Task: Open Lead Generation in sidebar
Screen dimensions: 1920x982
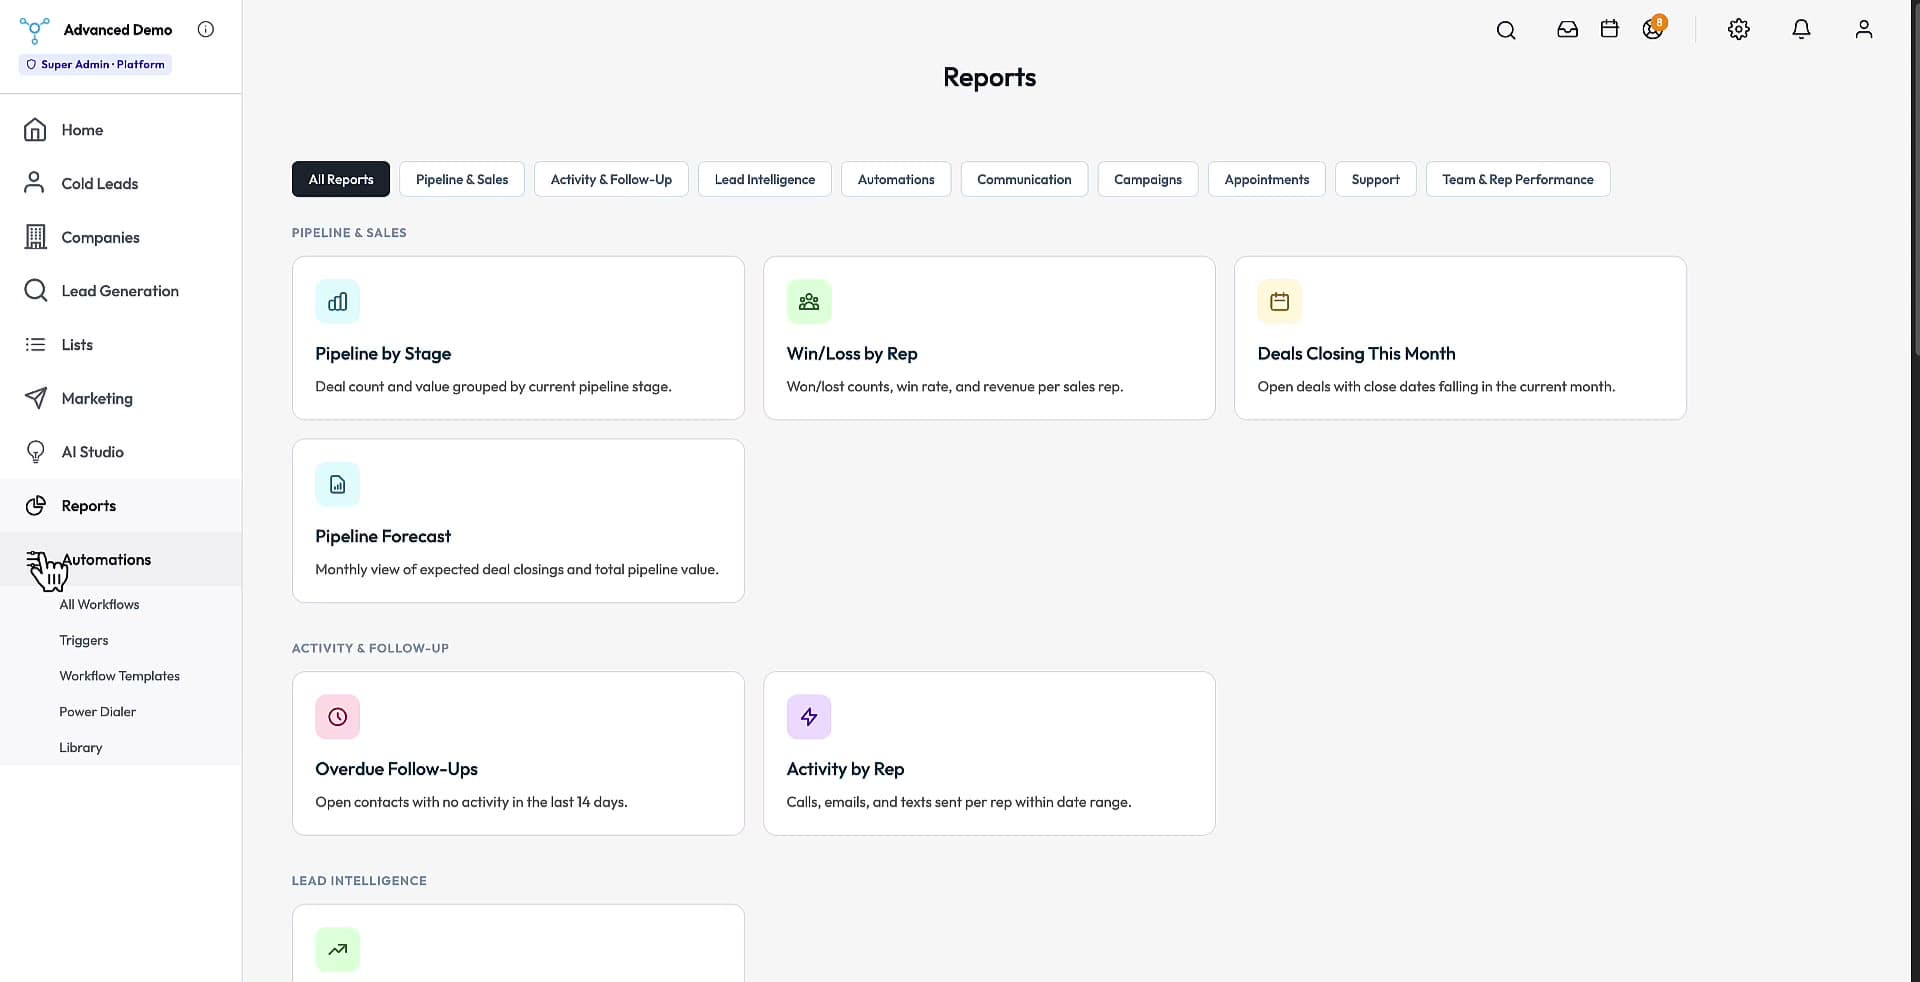Action: click(x=121, y=291)
